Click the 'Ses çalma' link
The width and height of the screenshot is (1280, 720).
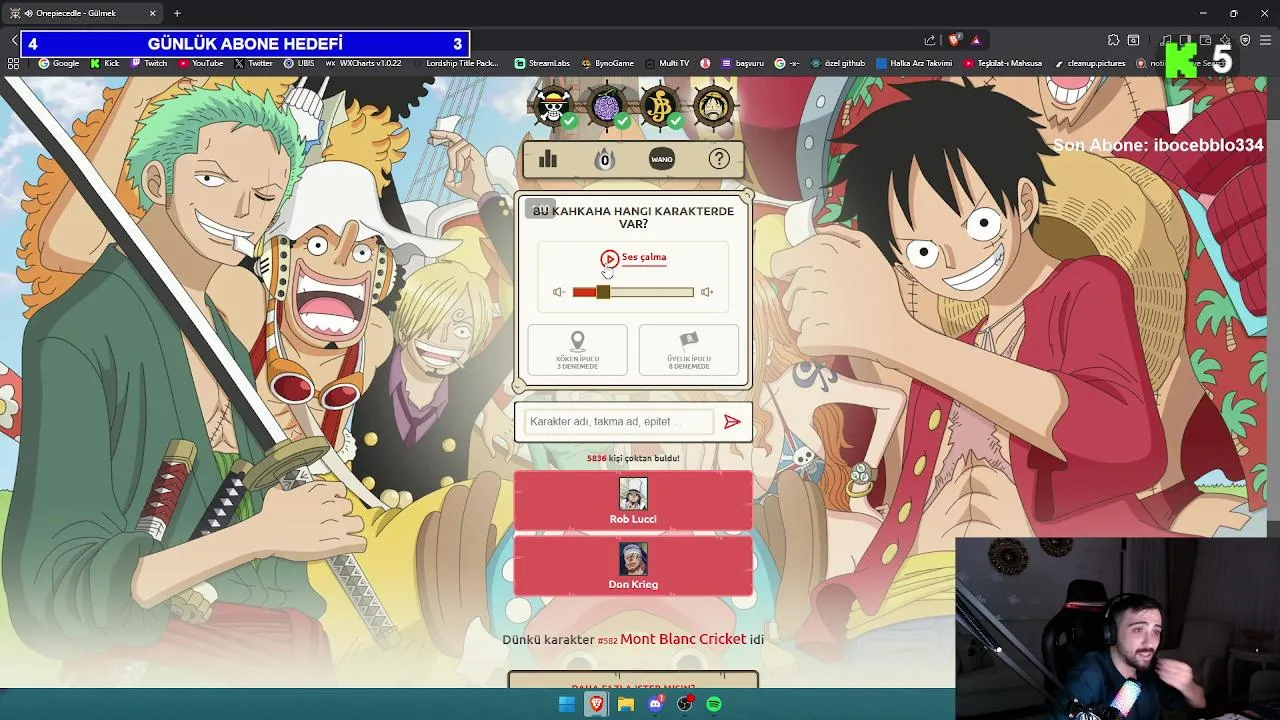pyautogui.click(x=644, y=257)
